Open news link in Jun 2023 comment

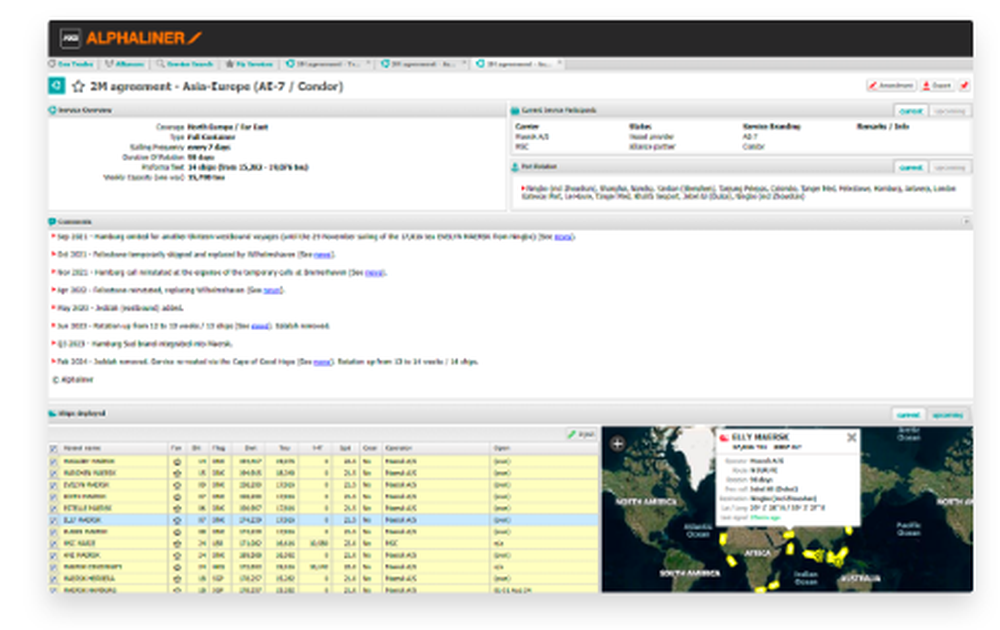(260, 326)
